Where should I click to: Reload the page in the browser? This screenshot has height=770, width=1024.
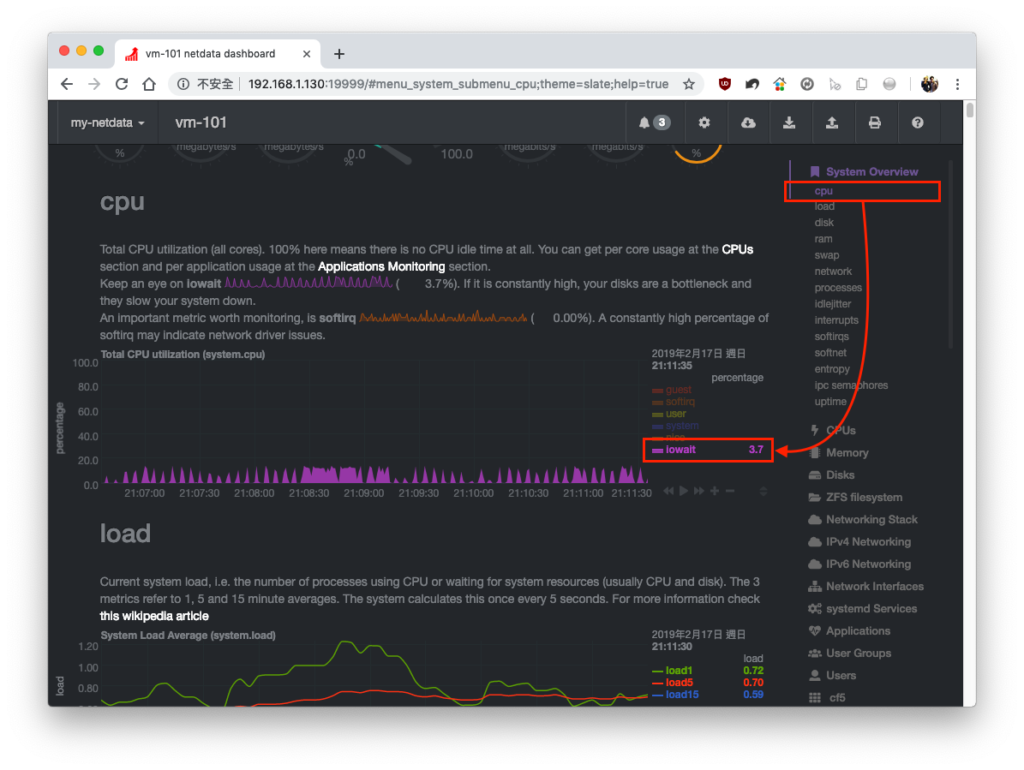click(121, 84)
